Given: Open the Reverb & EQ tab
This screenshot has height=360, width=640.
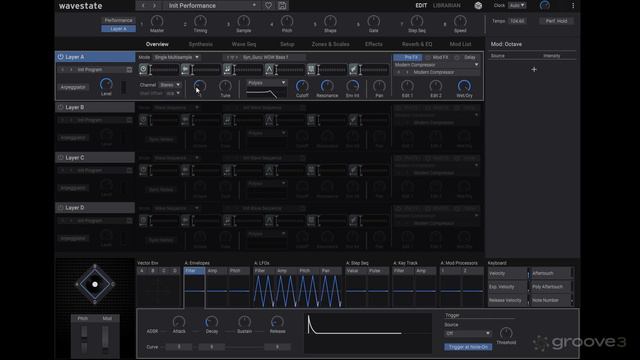Looking at the screenshot, I should (417, 44).
